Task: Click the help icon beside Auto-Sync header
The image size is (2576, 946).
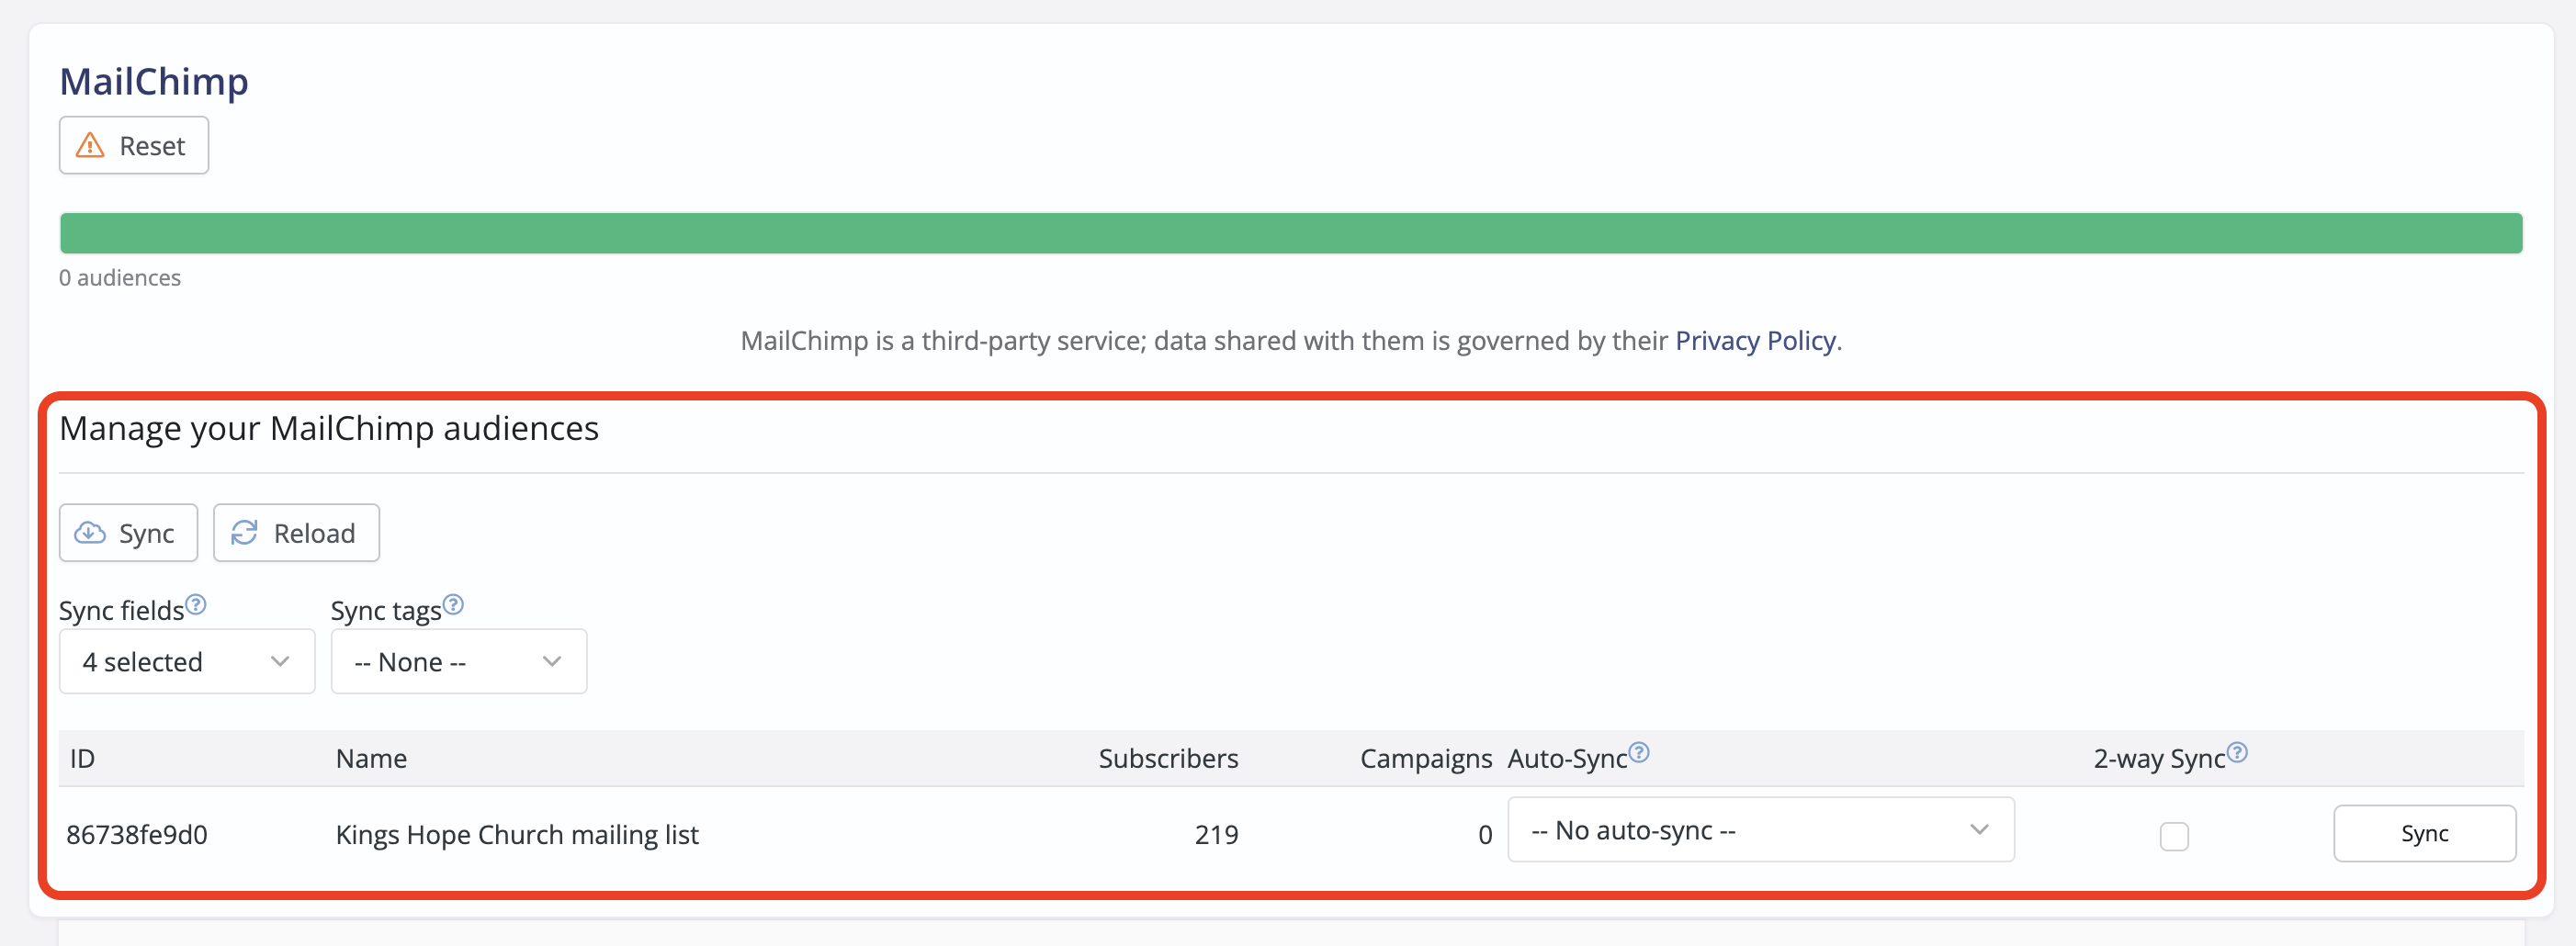Action: [x=1639, y=753]
